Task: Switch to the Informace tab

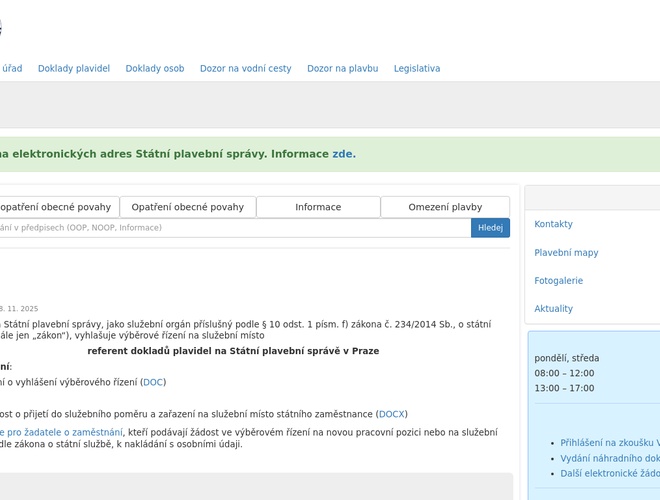Action: tap(318, 207)
